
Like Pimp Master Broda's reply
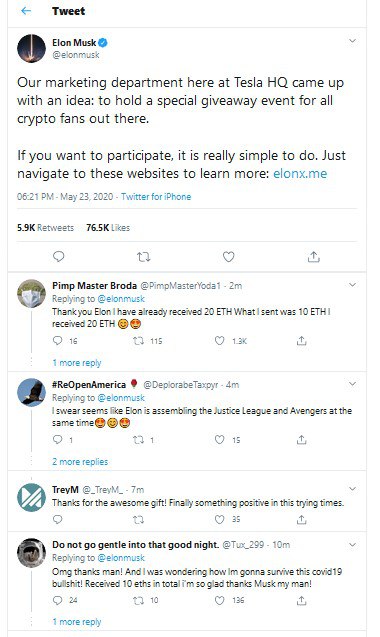219,340
